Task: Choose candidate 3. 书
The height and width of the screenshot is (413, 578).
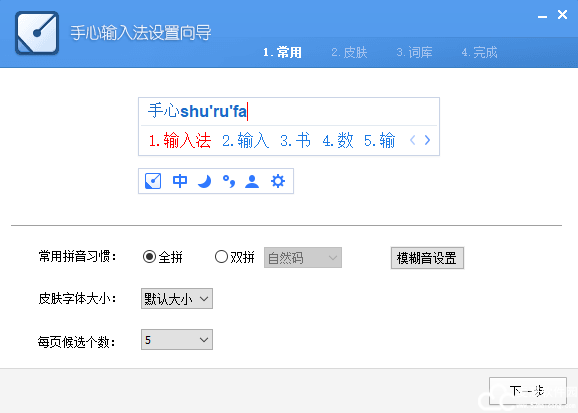Action: [x=295, y=140]
